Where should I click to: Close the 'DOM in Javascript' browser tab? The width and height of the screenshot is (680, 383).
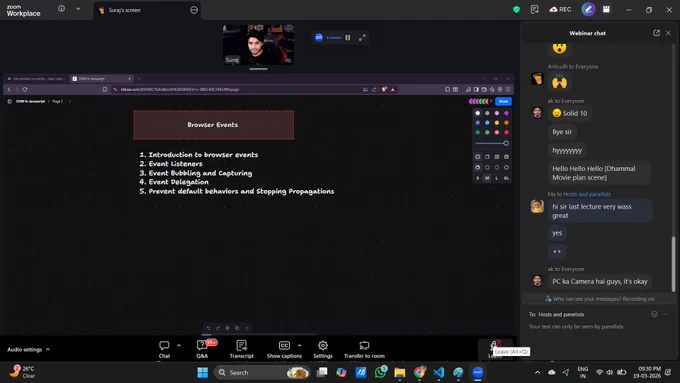click(x=129, y=79)
